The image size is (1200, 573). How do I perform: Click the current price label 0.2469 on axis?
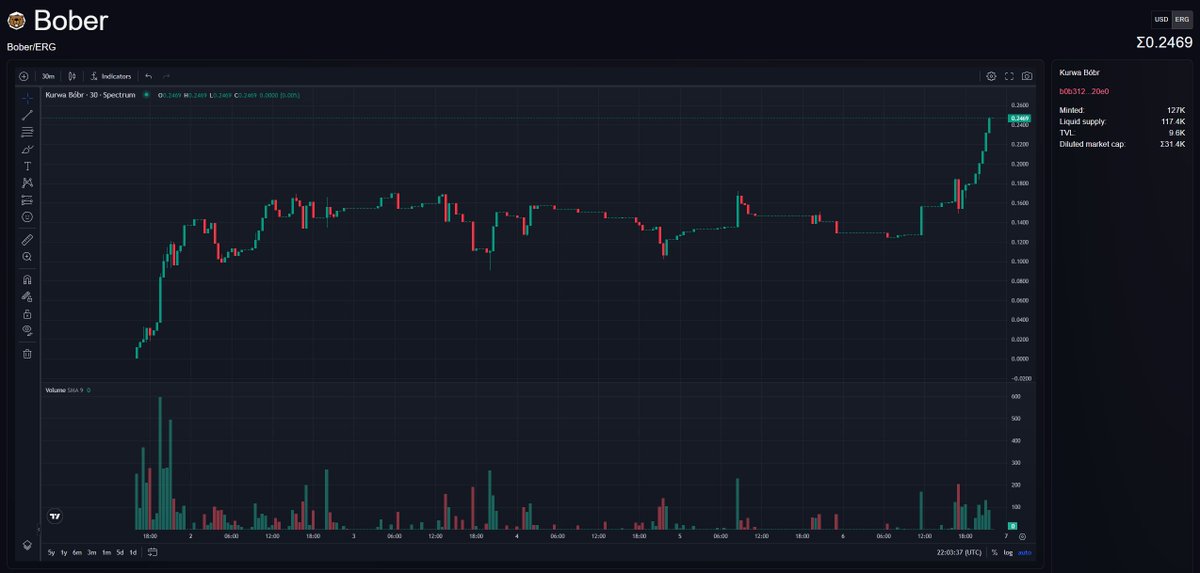pos(1020,119)
